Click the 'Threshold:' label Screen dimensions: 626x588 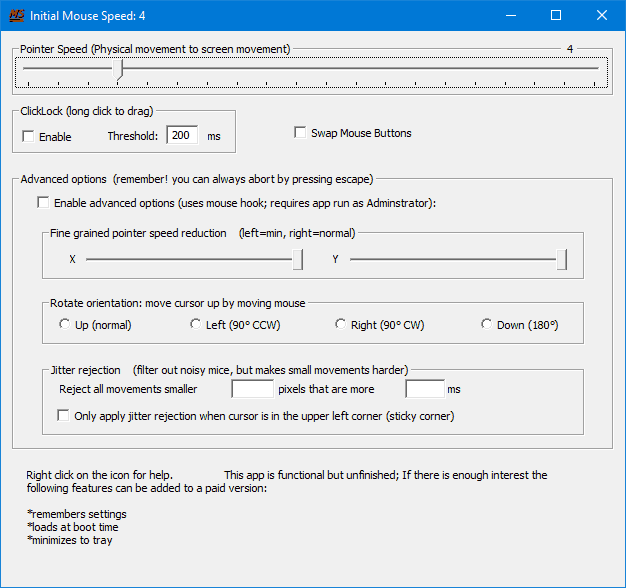(x=133, y=136)
